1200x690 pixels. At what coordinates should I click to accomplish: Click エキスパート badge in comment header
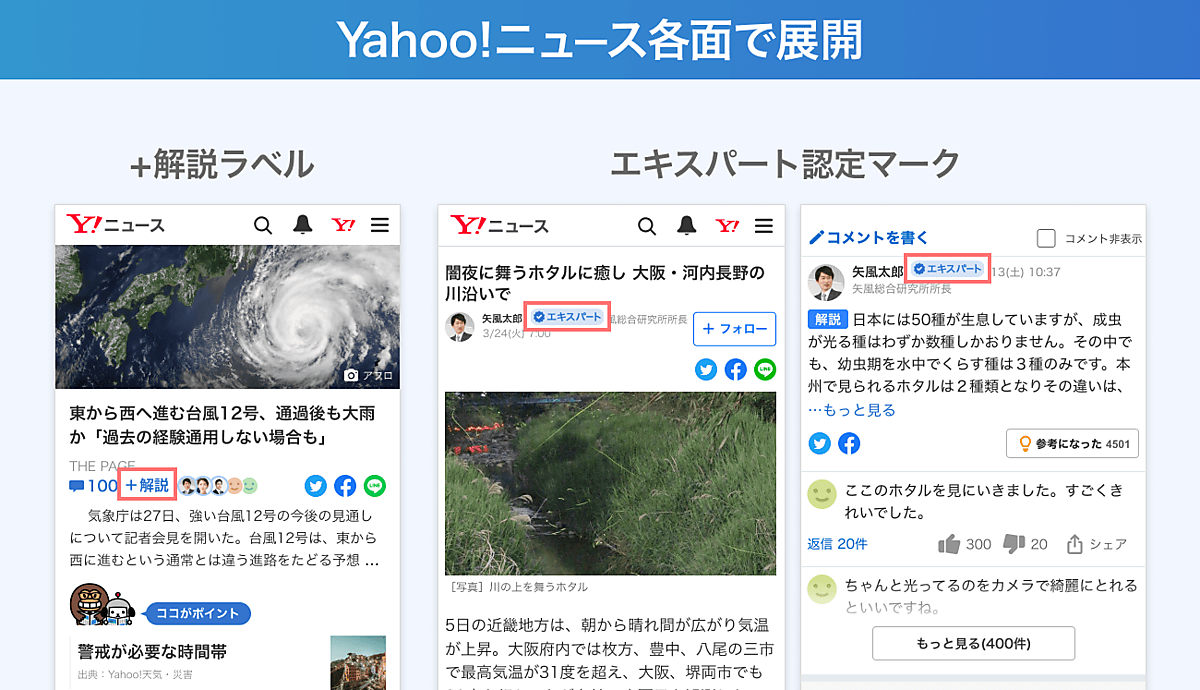(x=947, y=268)
